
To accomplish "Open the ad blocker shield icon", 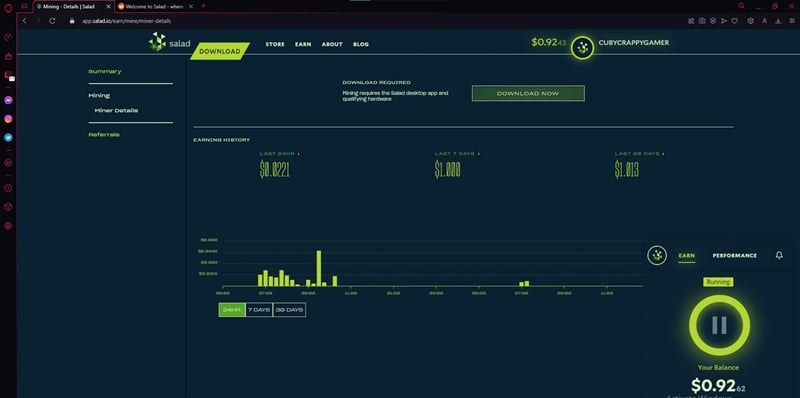I will point(713,21).
